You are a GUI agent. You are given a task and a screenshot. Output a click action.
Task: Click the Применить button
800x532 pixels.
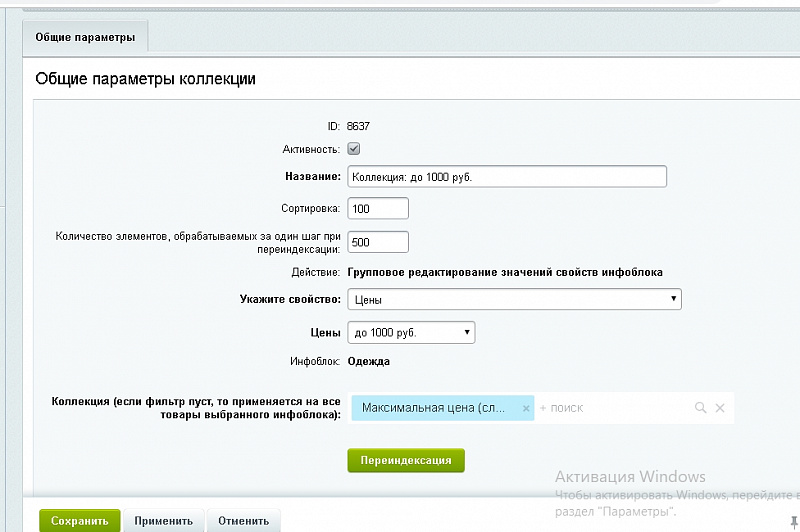tap(164, 521)
